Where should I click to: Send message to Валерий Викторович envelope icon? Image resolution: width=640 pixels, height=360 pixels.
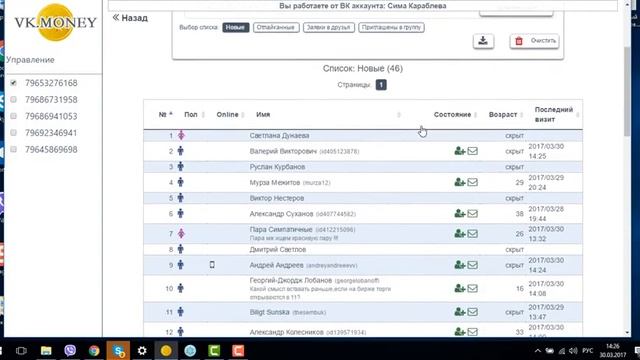point(473,151)
